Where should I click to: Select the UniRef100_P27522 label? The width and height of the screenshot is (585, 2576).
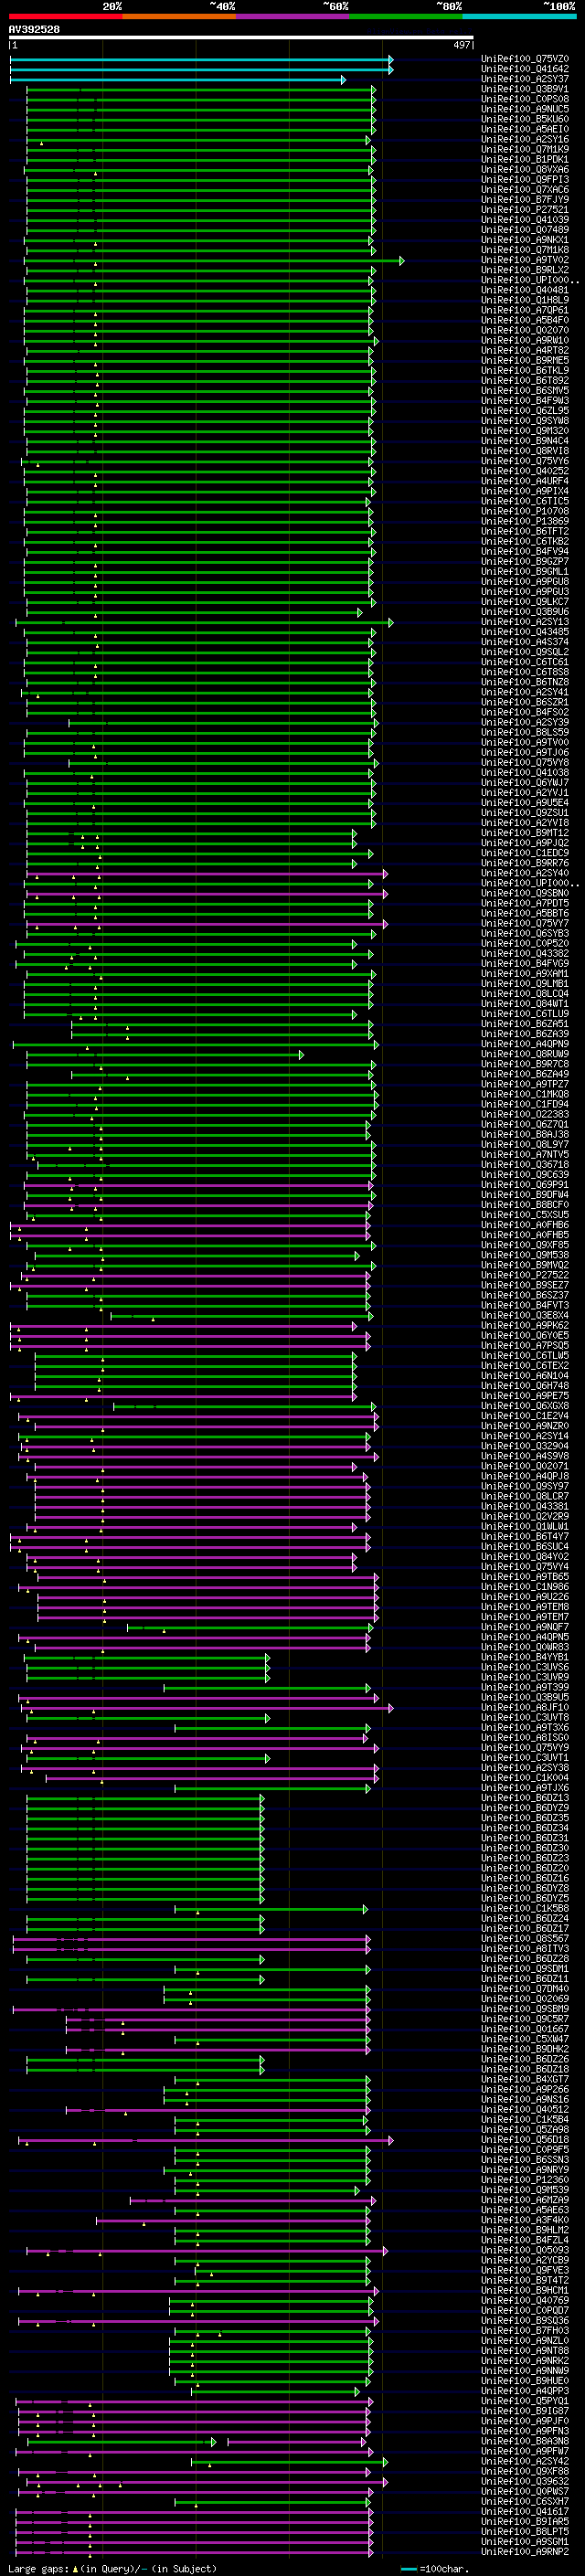click(525, 1275)
